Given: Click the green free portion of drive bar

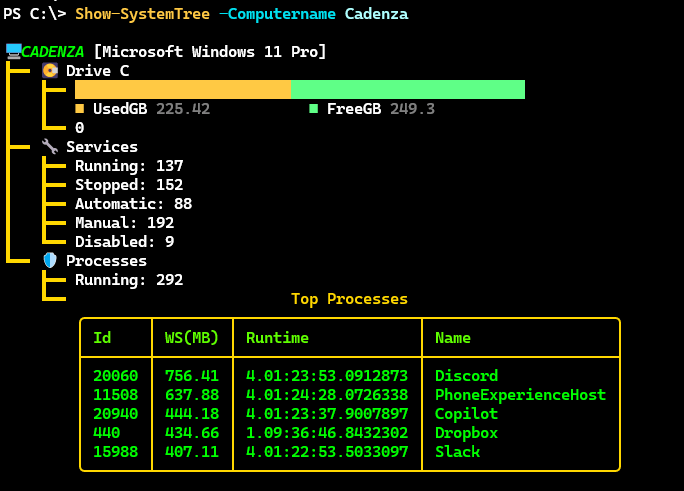Looking at the screenshot, I should (408, 89).
